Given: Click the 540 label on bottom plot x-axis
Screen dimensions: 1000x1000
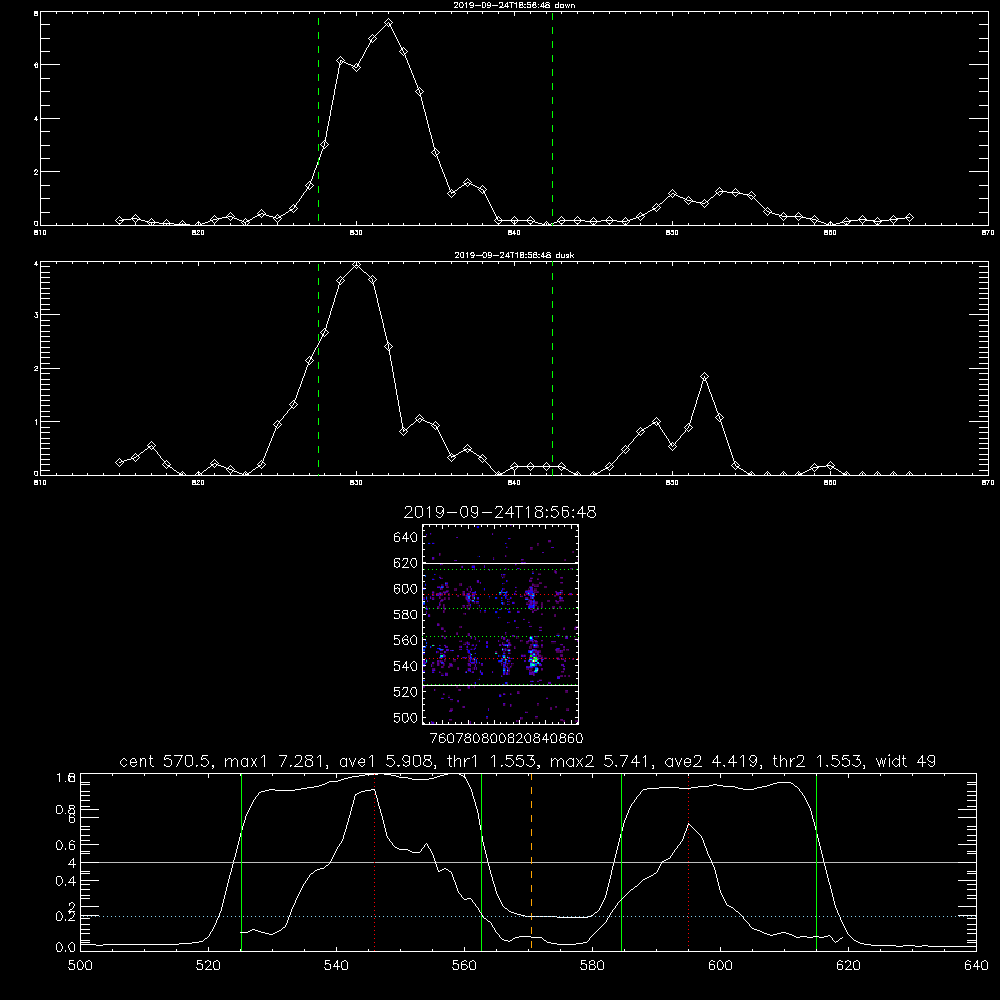Looking at the screenshot, I should pyautogui.click(x=336, y=966).
